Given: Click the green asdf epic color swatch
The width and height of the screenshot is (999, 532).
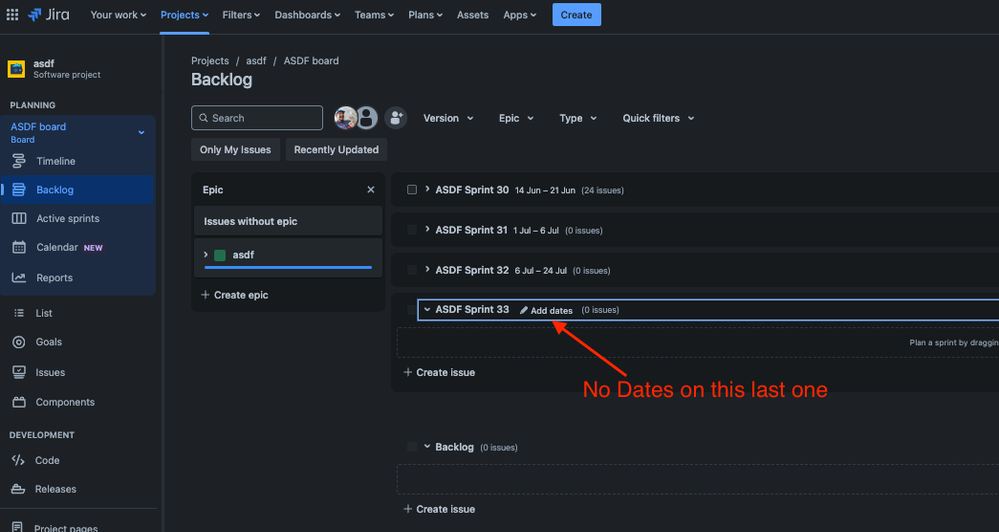Looking at the screenshot, I should pyautogui.click(x=220, y=255).
